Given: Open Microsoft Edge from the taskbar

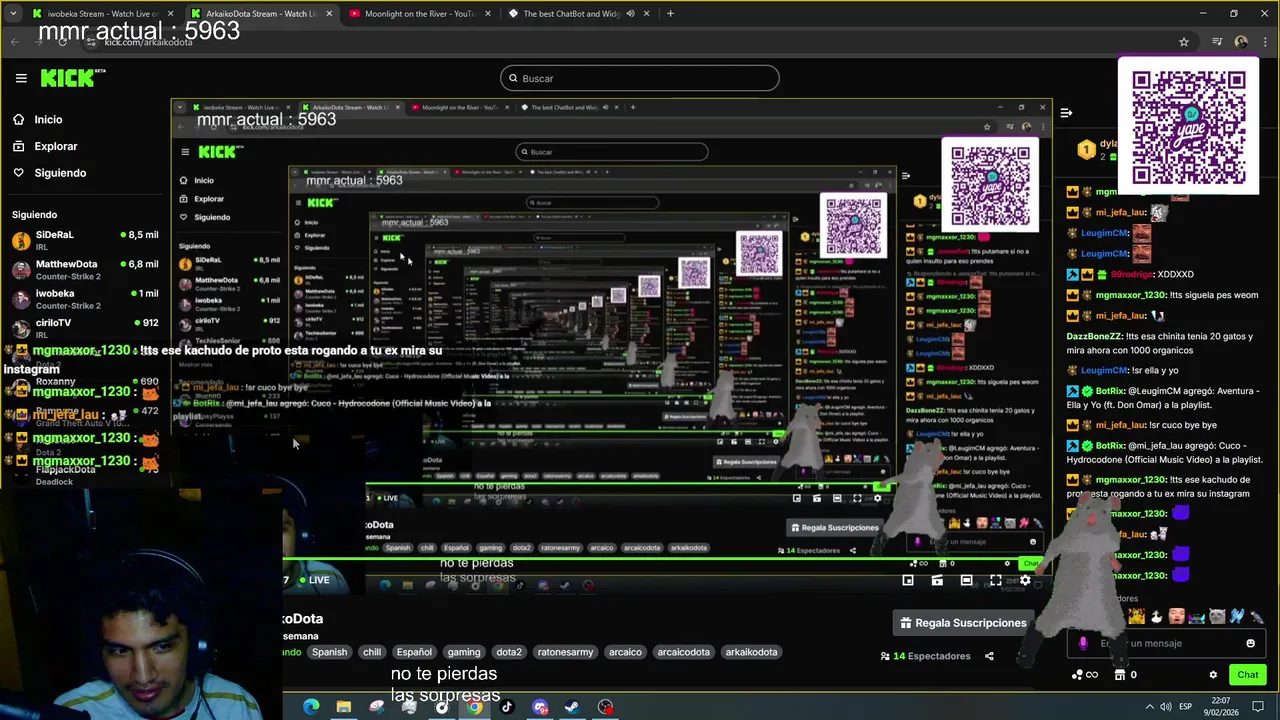Looking at the screenshot, I should [x=311, y=707].
